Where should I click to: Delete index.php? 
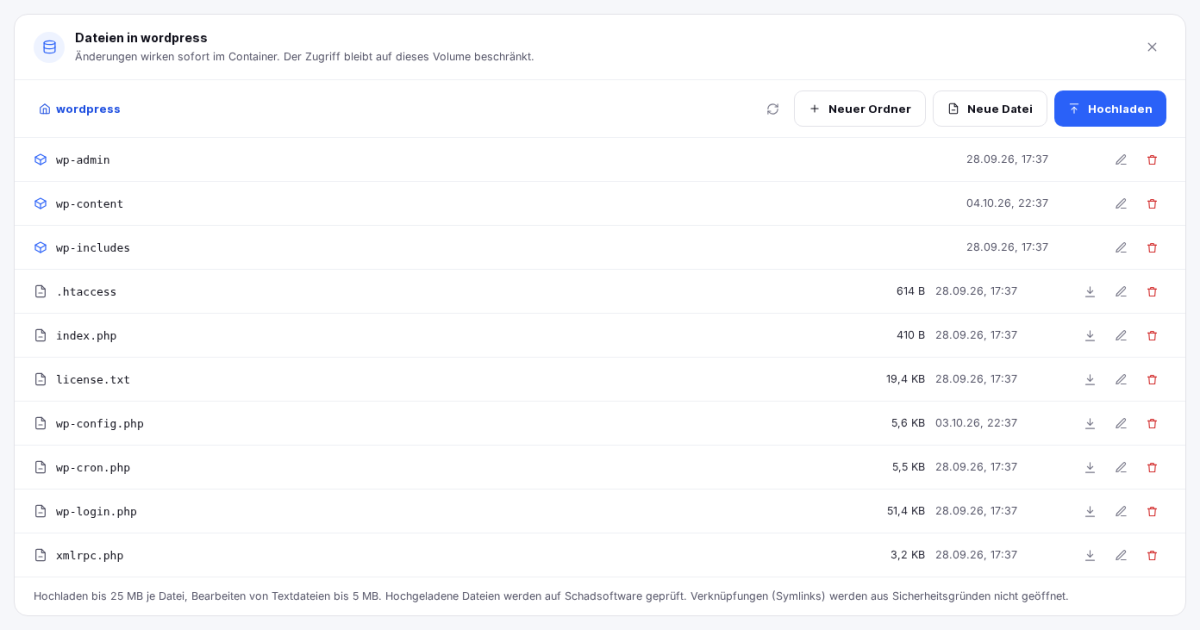pyautogui.click(x=1152, y=336)
